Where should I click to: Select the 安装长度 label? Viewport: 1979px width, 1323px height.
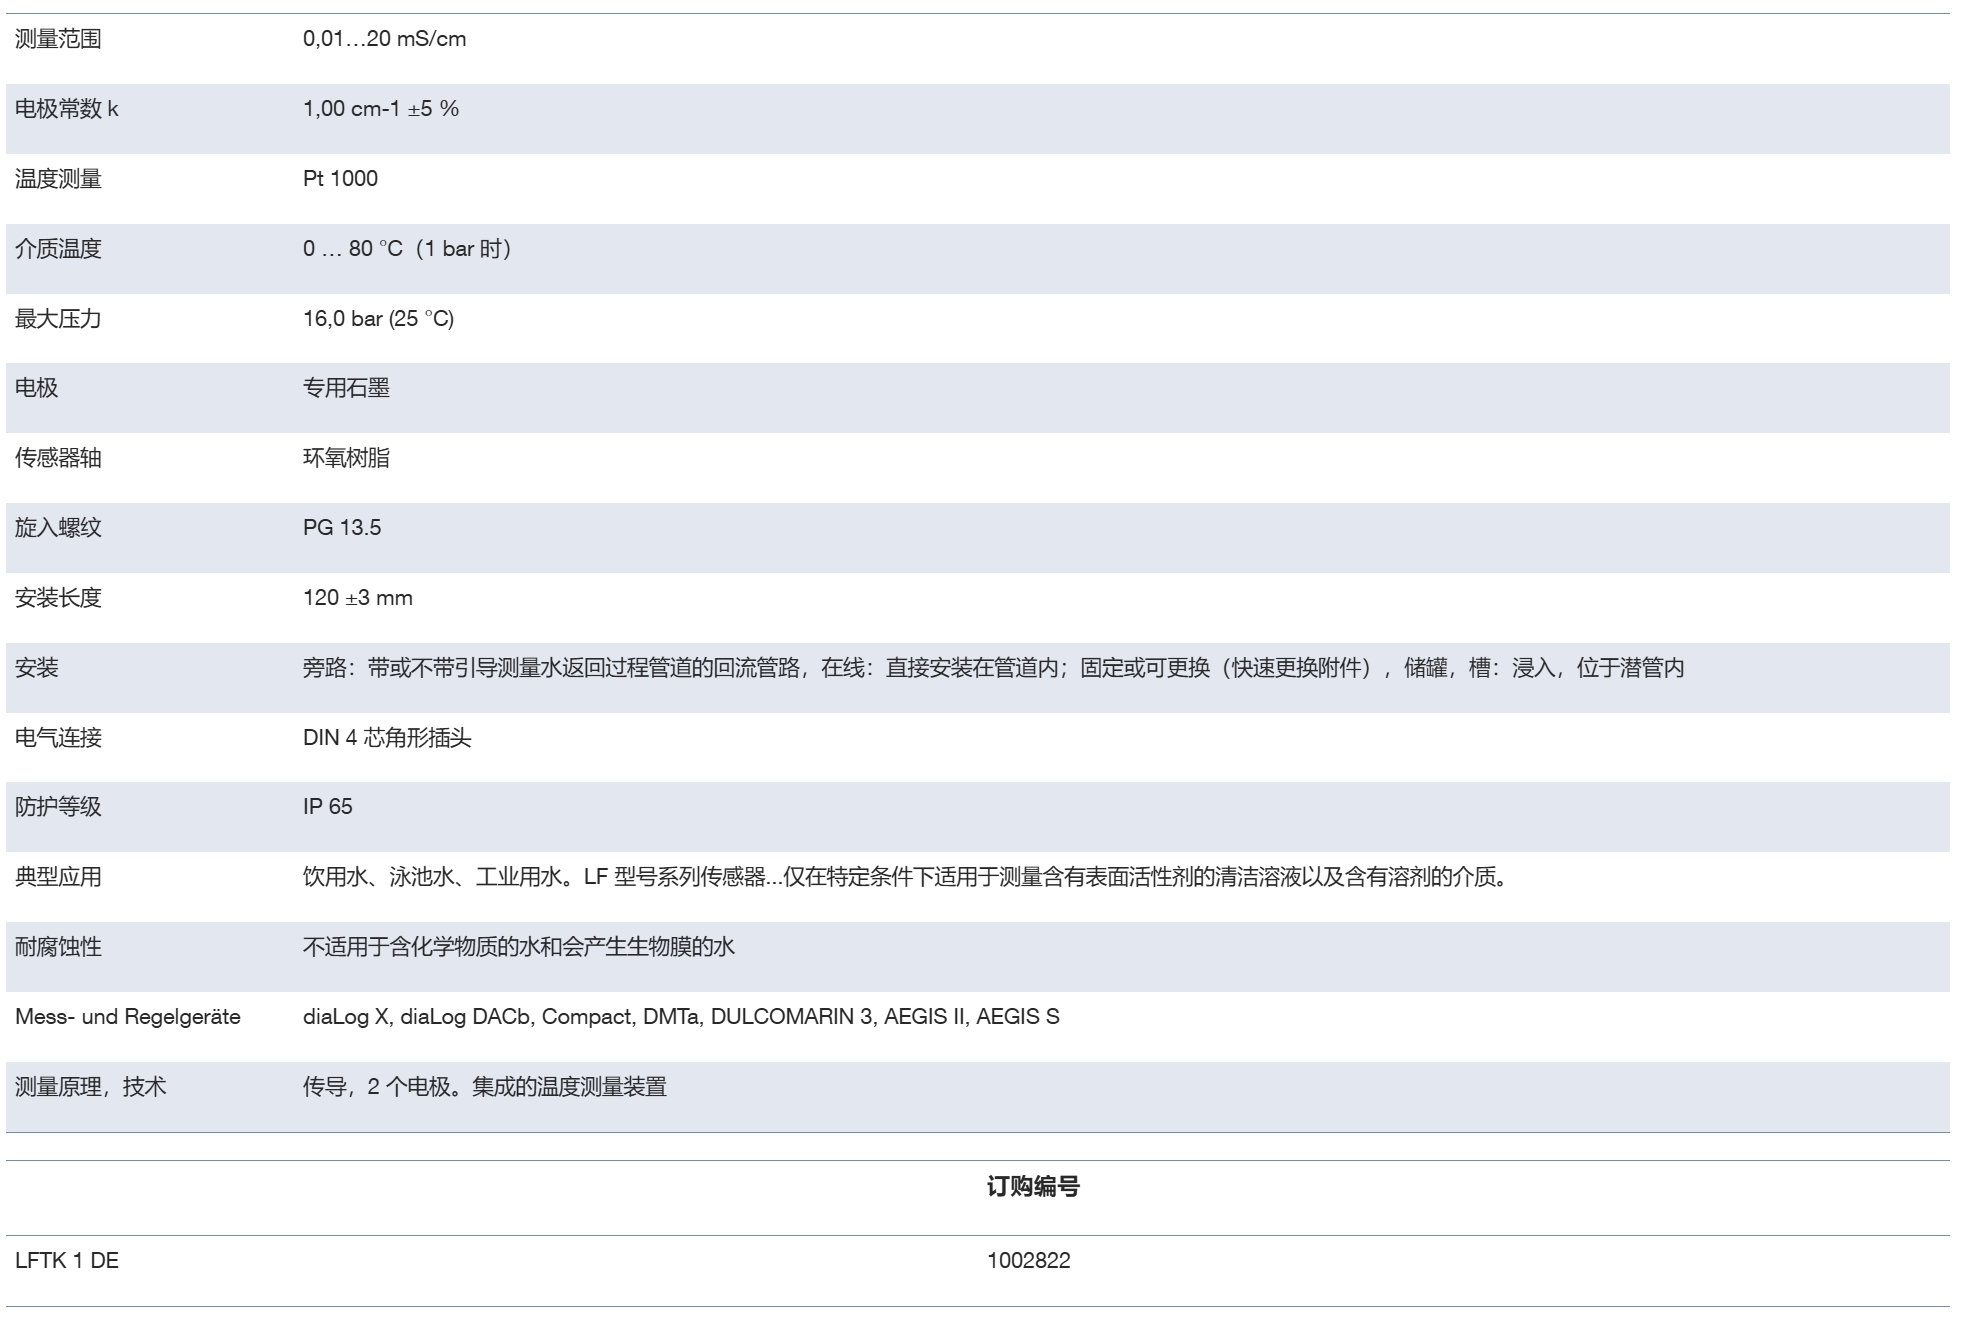point(58,598)
